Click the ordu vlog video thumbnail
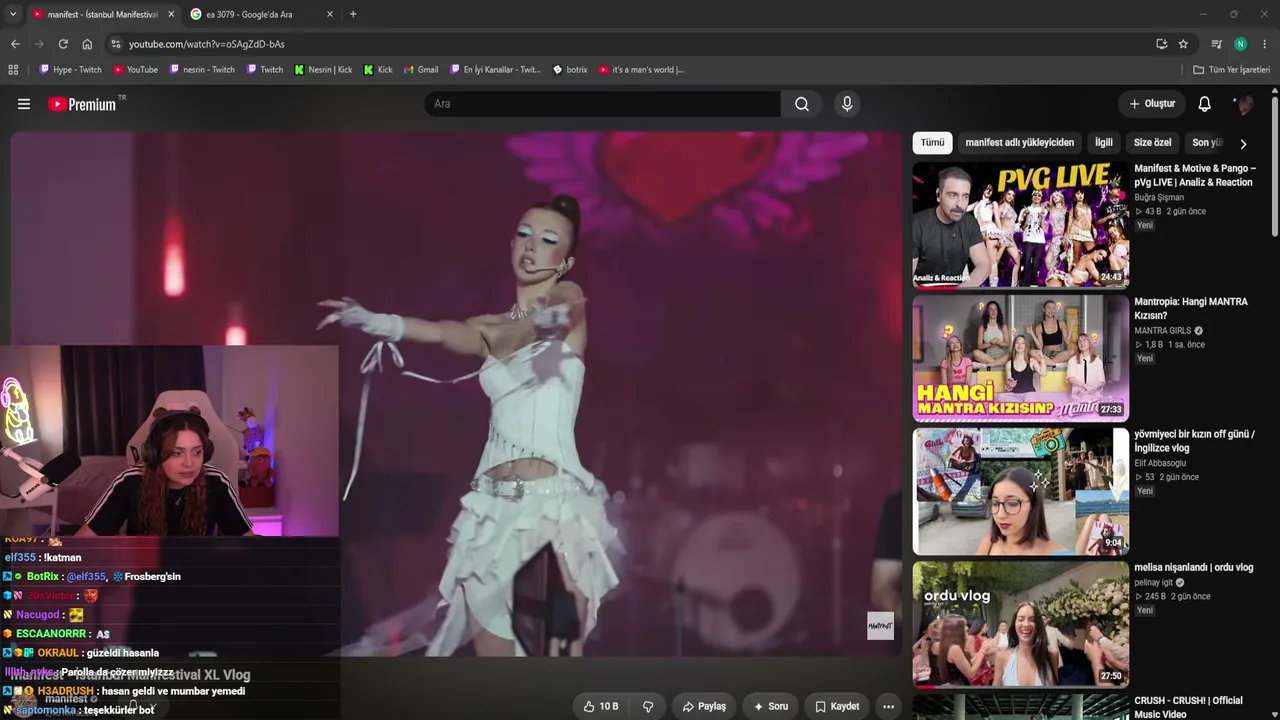 (1020, 624)
